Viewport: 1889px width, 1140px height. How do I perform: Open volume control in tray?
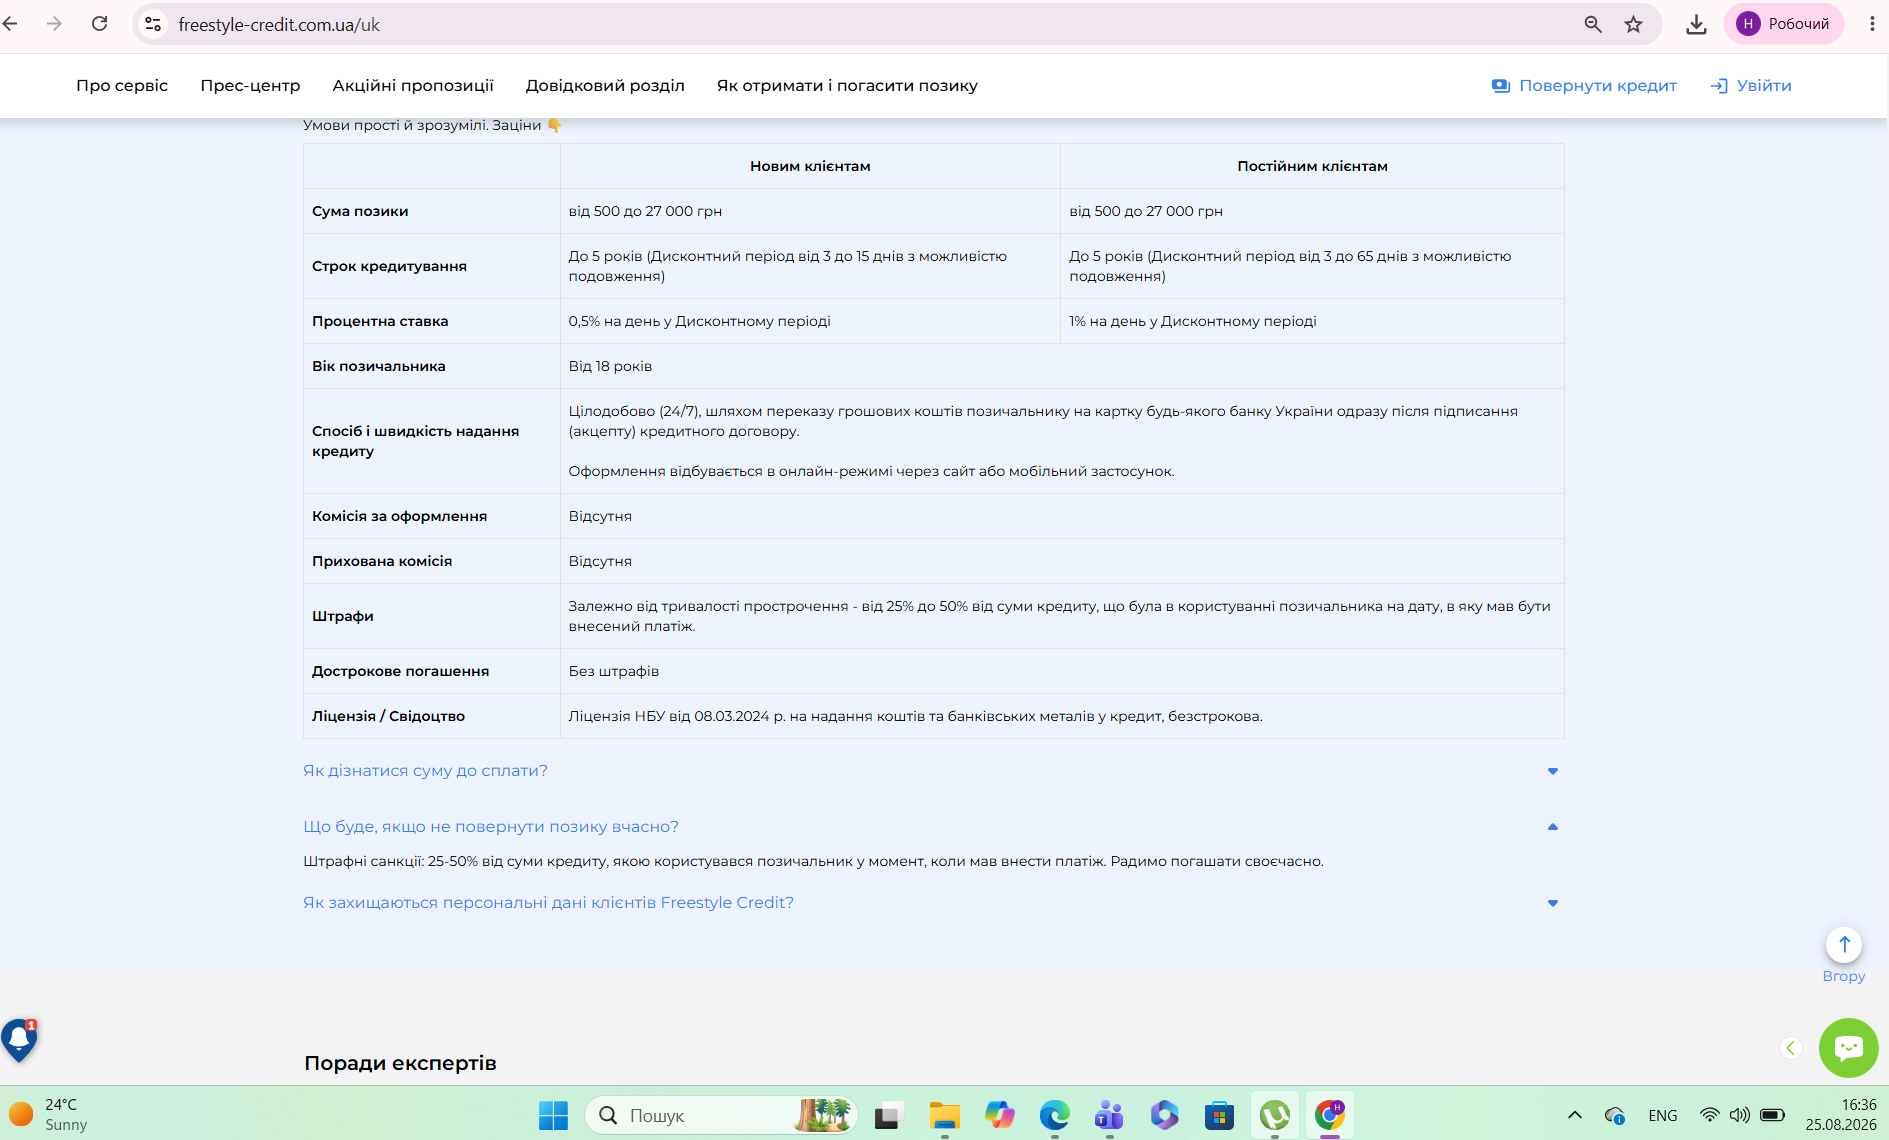click(1740, 1115)
